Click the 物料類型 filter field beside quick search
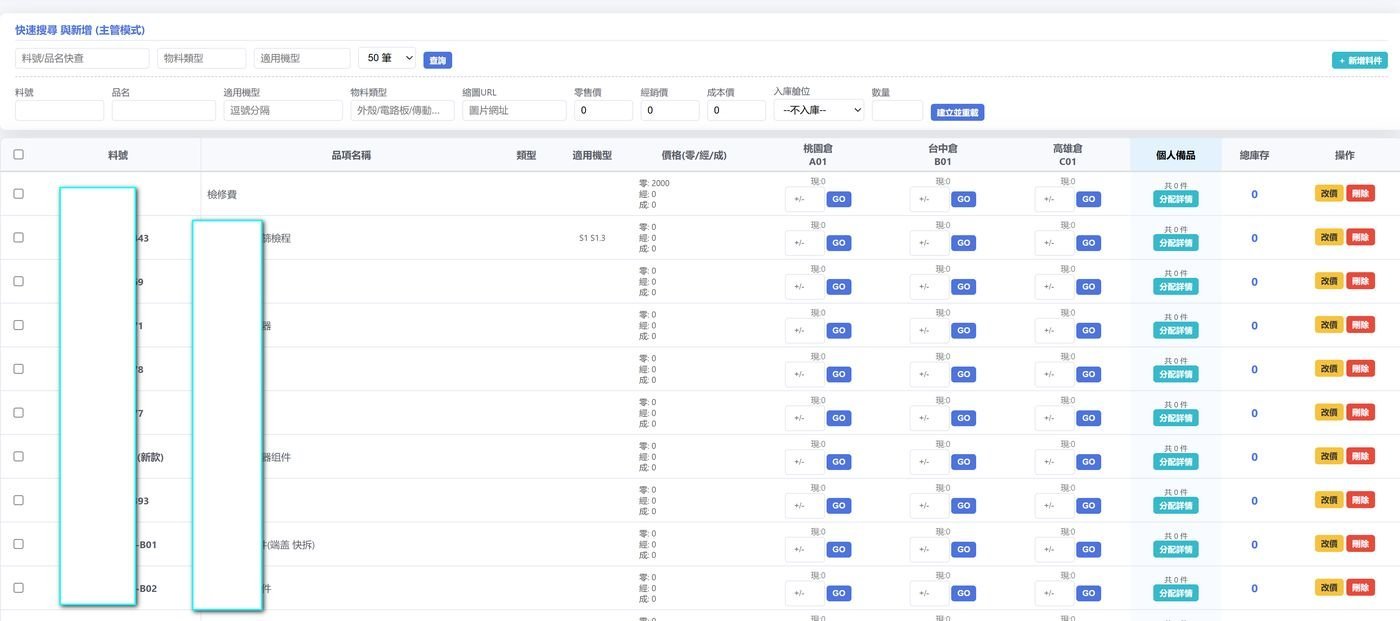The image size is (1400, 621). [201, 58]
